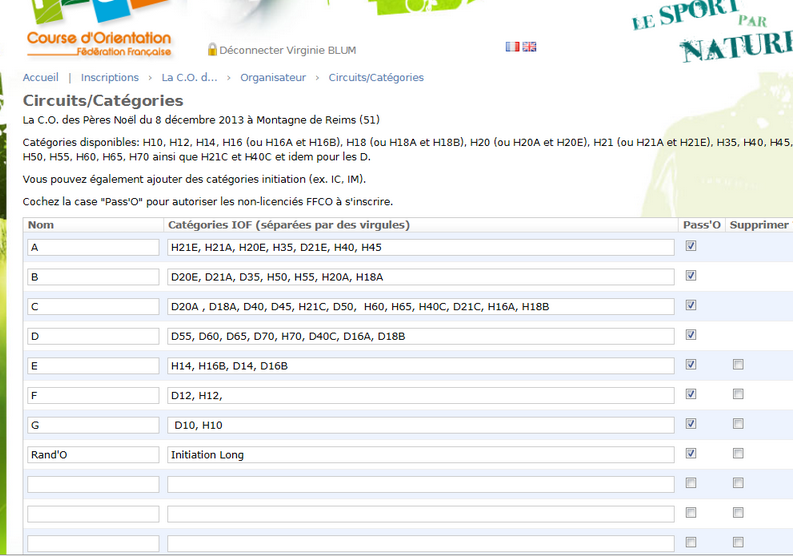Log out via Déconnecter Virginie BLUM link
Screen dimensions: 793x556
pos(288,50)
